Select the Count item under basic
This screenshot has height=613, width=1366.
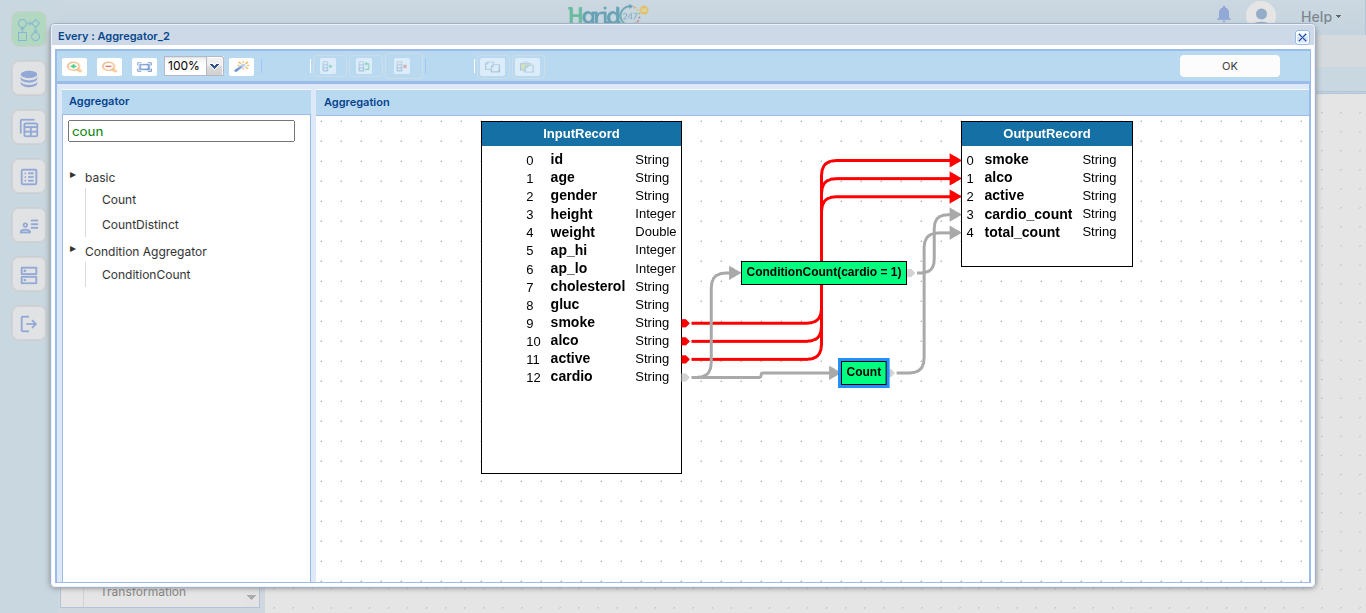coord(119,200)
